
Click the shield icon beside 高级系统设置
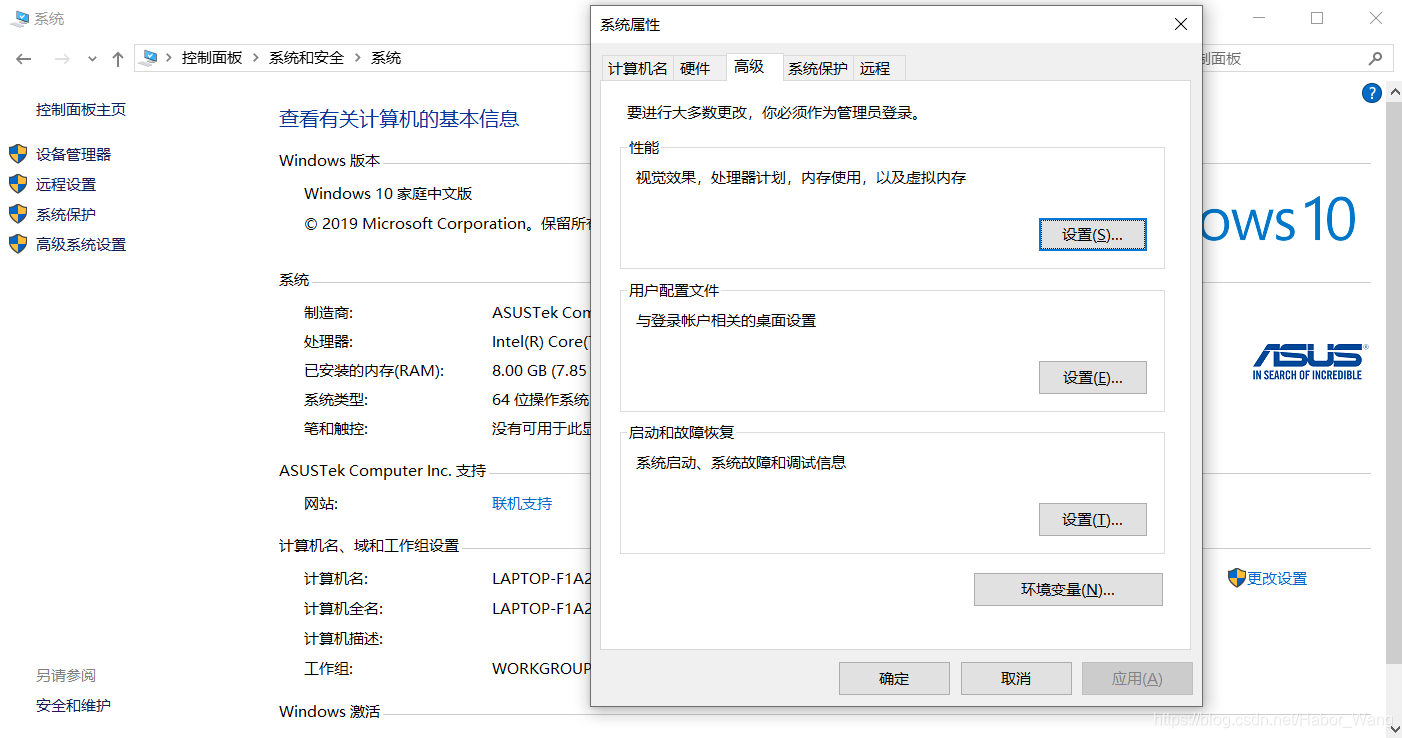pyautogui.click(x=18, y=244)
